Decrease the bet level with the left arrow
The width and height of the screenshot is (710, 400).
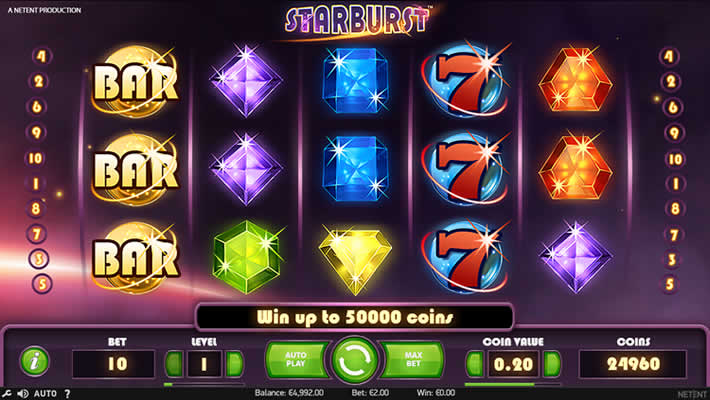[174, 363]
